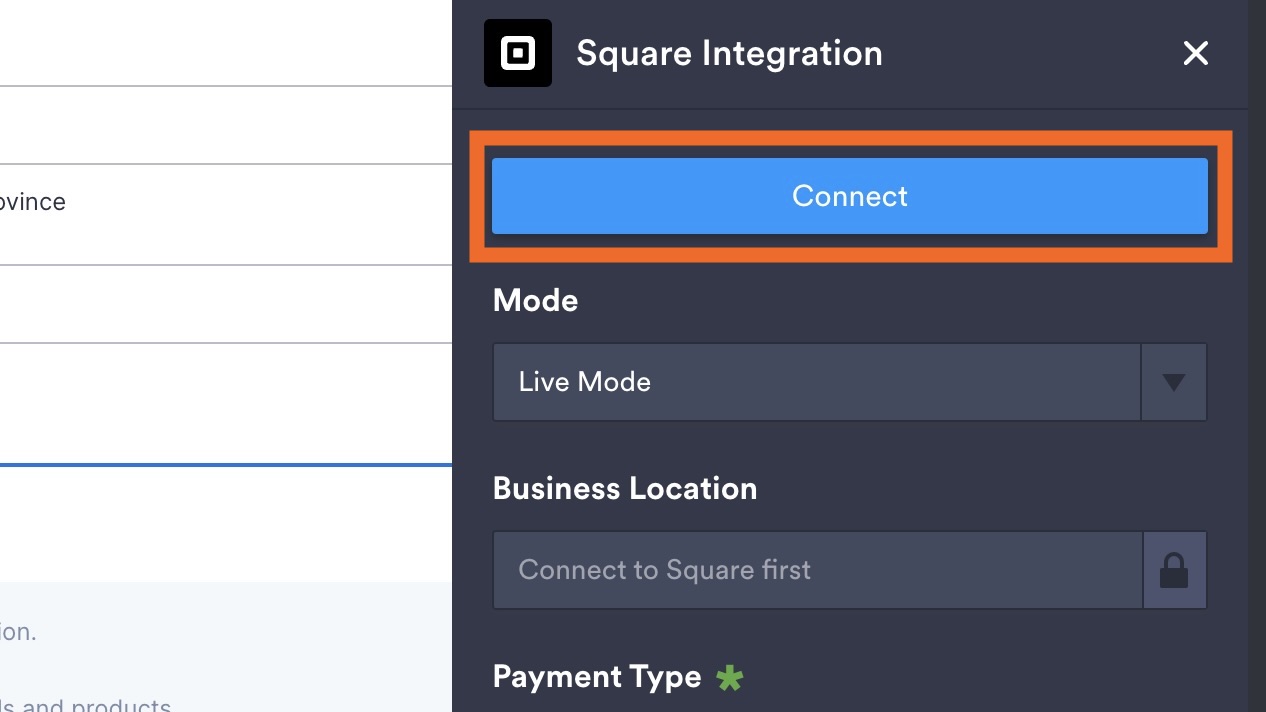Image resolution: width=1266 pixels, height=712 pixels.
Task: Click the Payment Type label
Action: 597,677
